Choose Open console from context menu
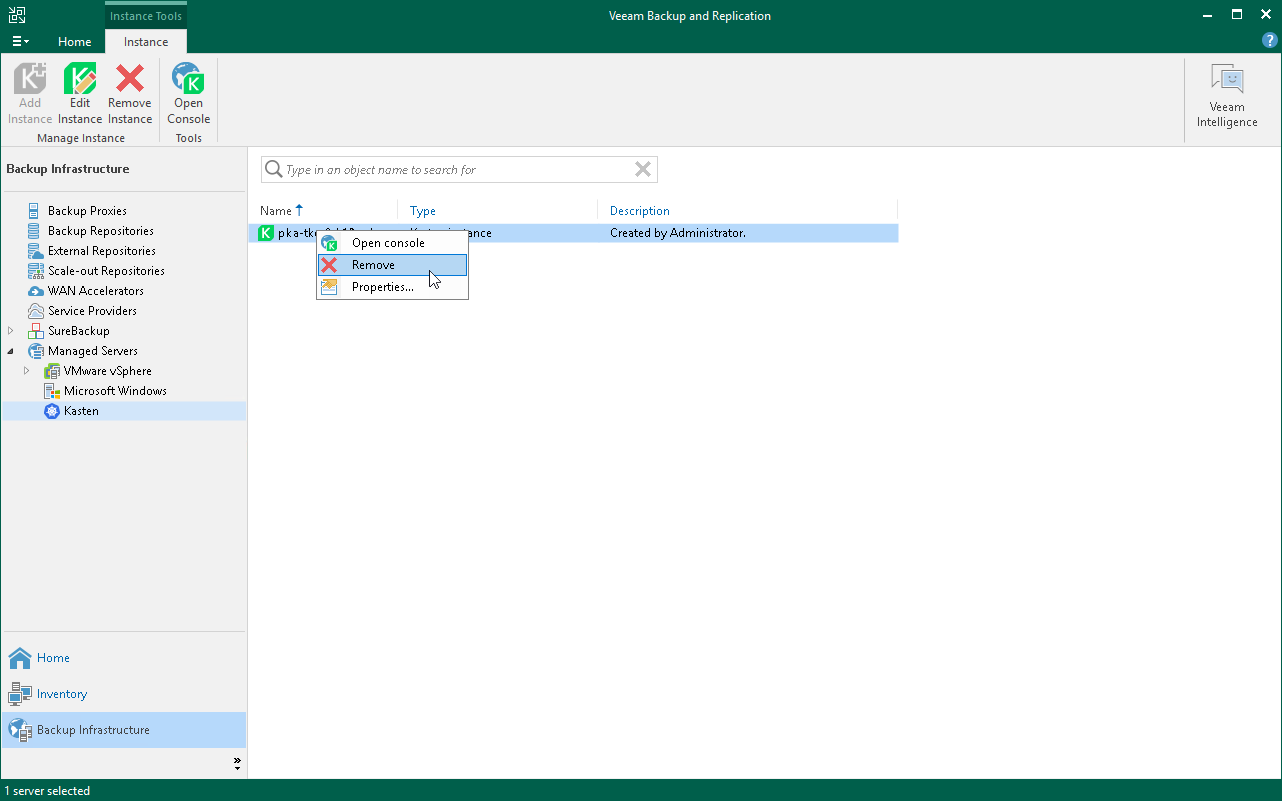 [392, 243]
